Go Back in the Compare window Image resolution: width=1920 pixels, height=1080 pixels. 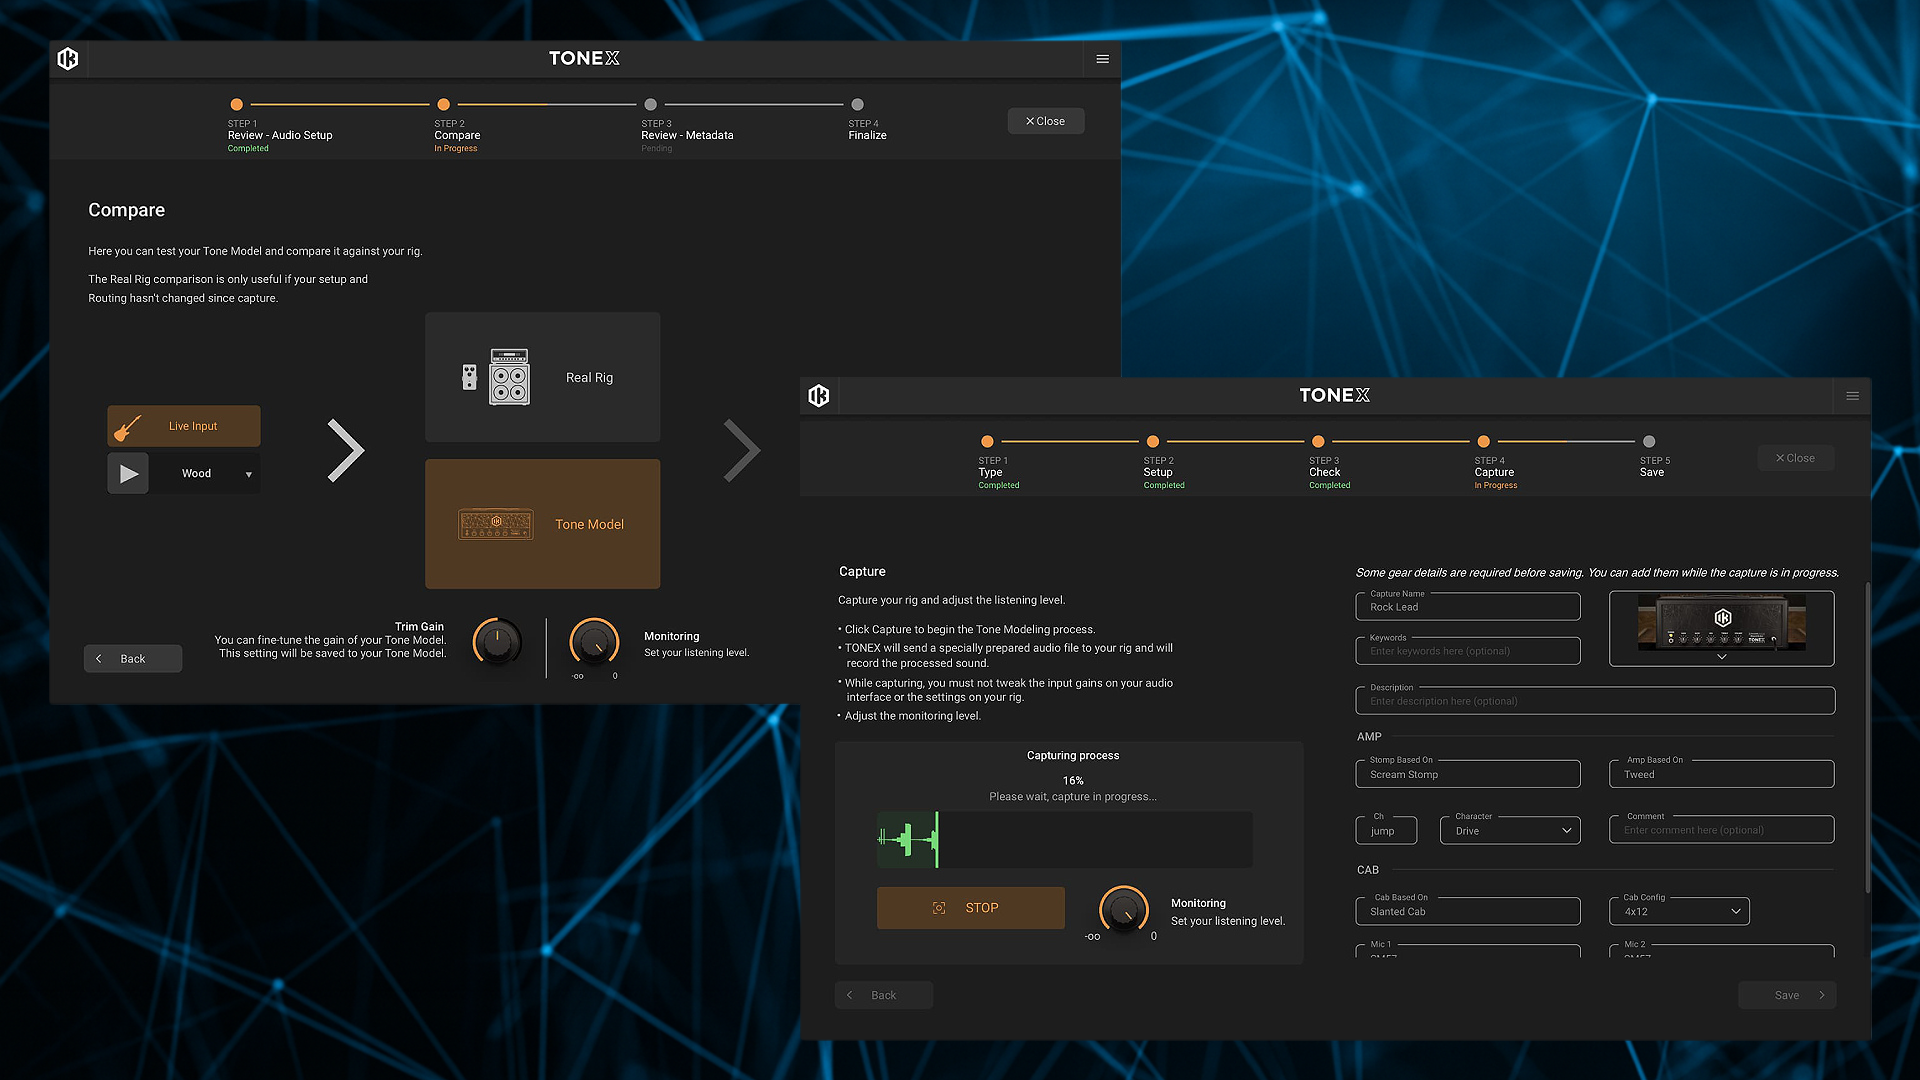pyautogui.click(x=133, y=658)
